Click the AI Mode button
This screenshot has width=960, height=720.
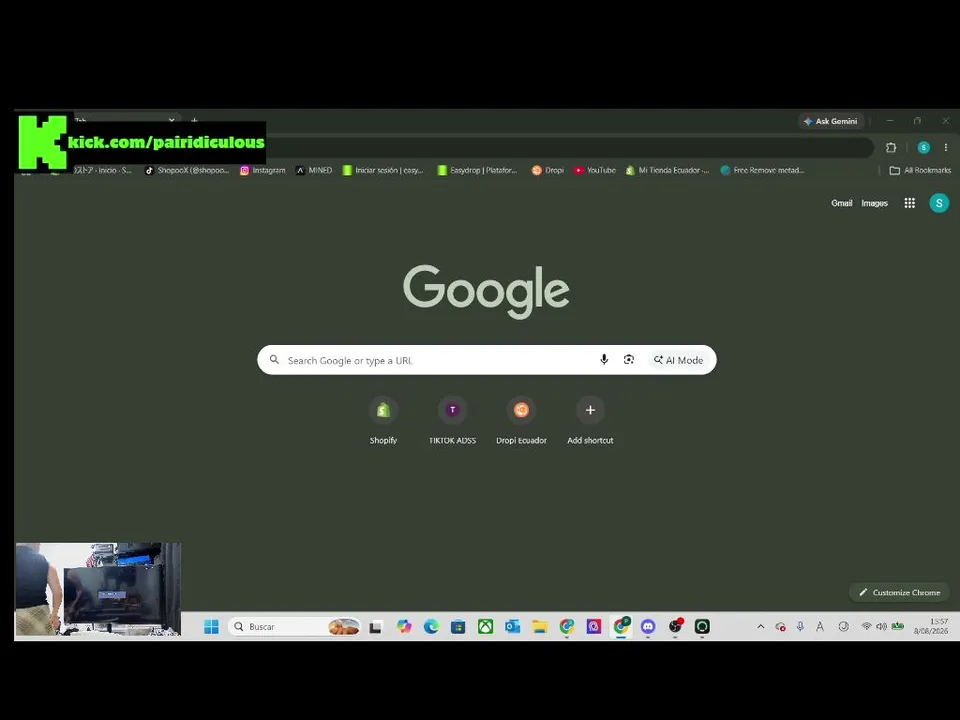click(678, 360)
